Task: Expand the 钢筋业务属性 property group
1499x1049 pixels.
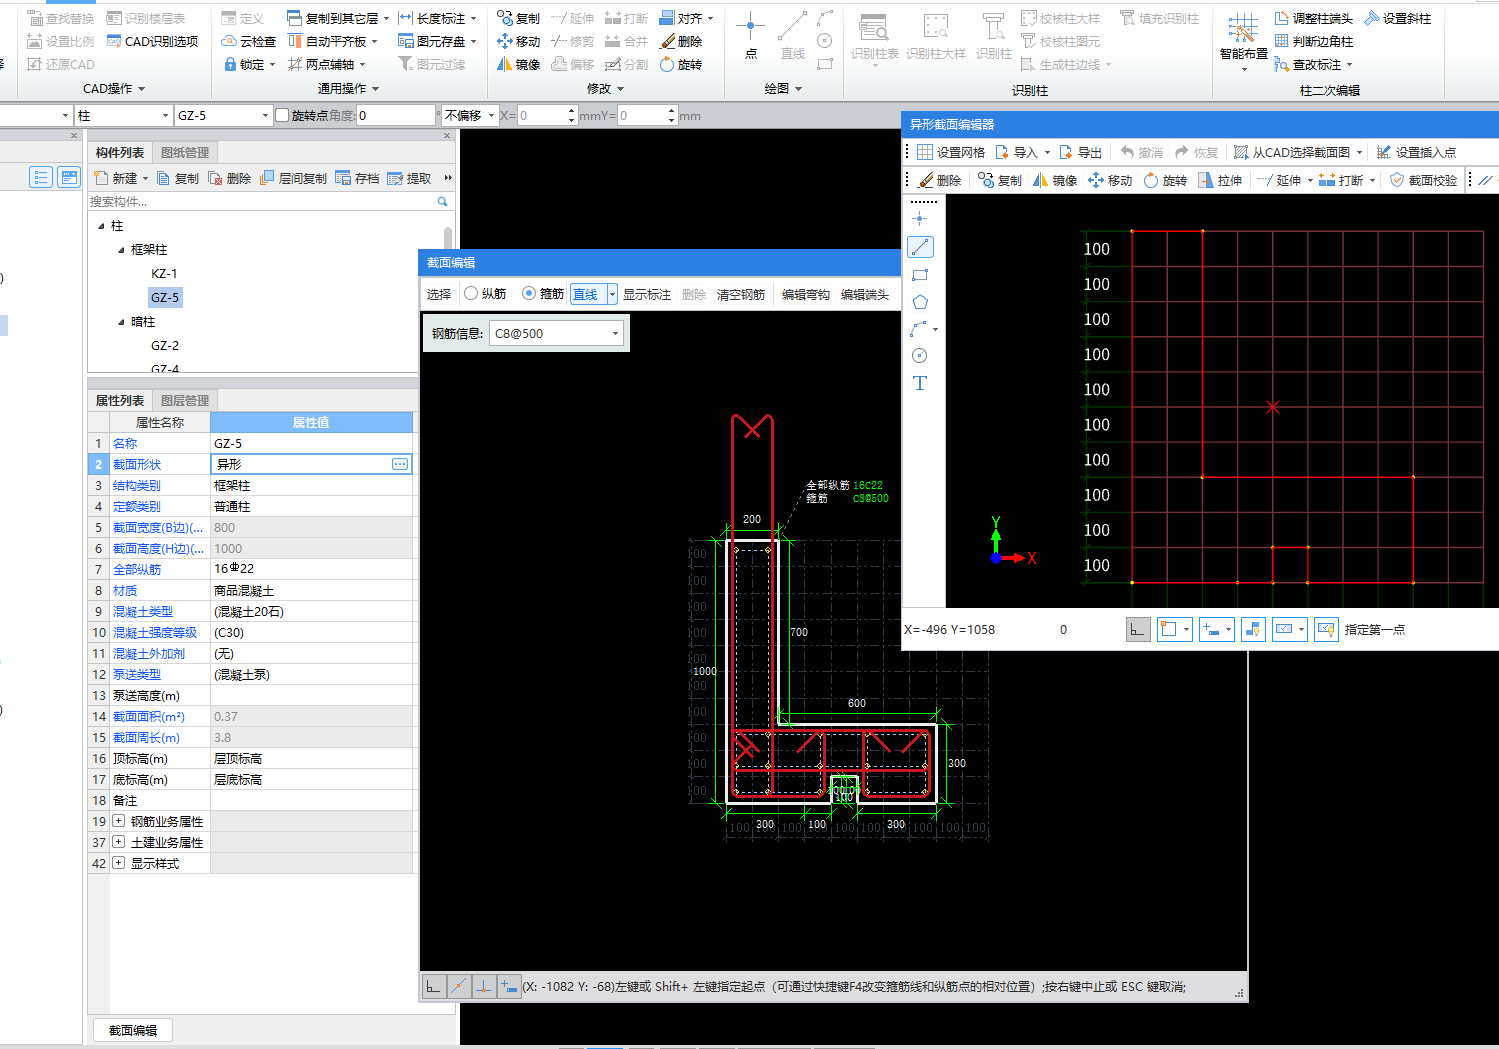Action: tap(118, 821)
